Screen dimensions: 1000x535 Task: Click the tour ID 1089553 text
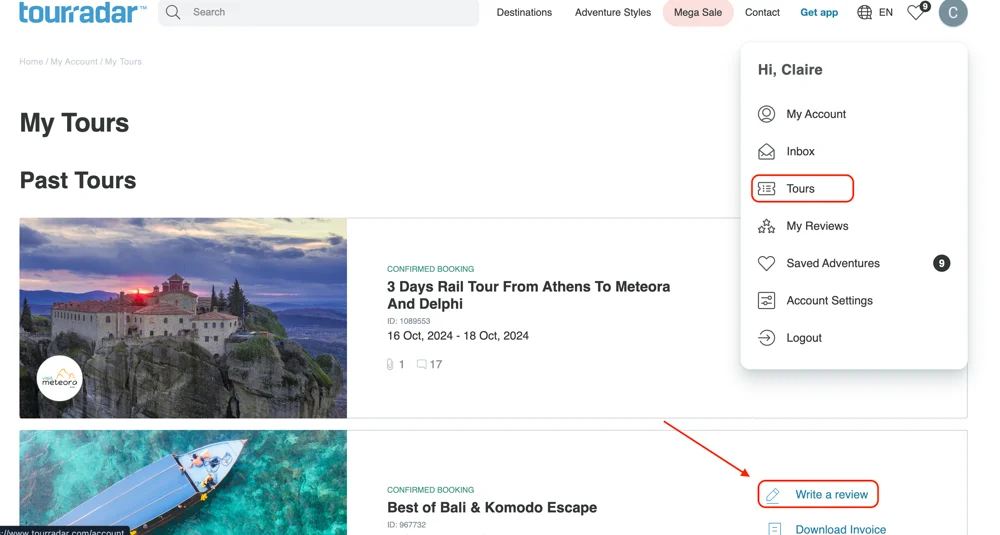coord(408,321)
